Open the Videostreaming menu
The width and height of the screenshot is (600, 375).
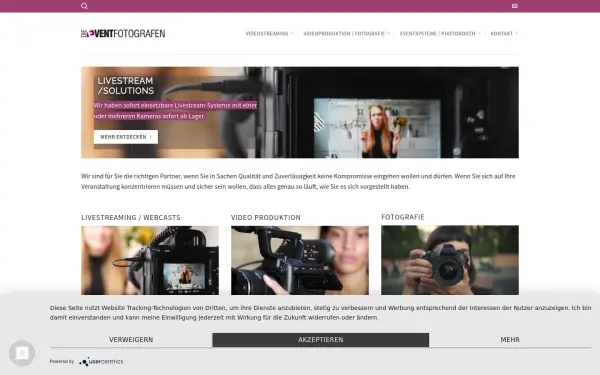click(267, 34)
